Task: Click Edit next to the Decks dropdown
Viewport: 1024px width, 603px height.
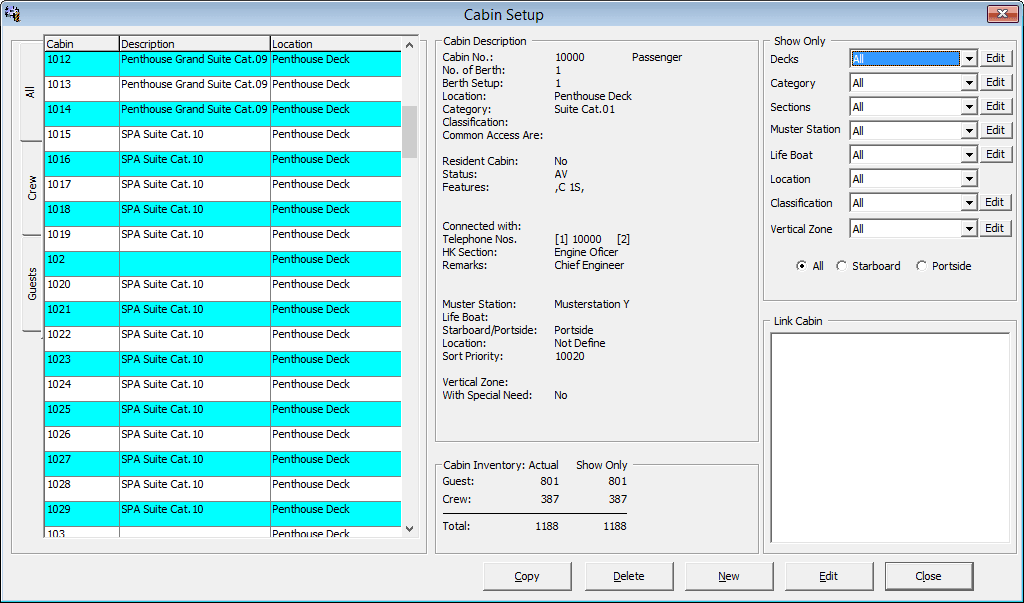Action: (x=995, y=58)
